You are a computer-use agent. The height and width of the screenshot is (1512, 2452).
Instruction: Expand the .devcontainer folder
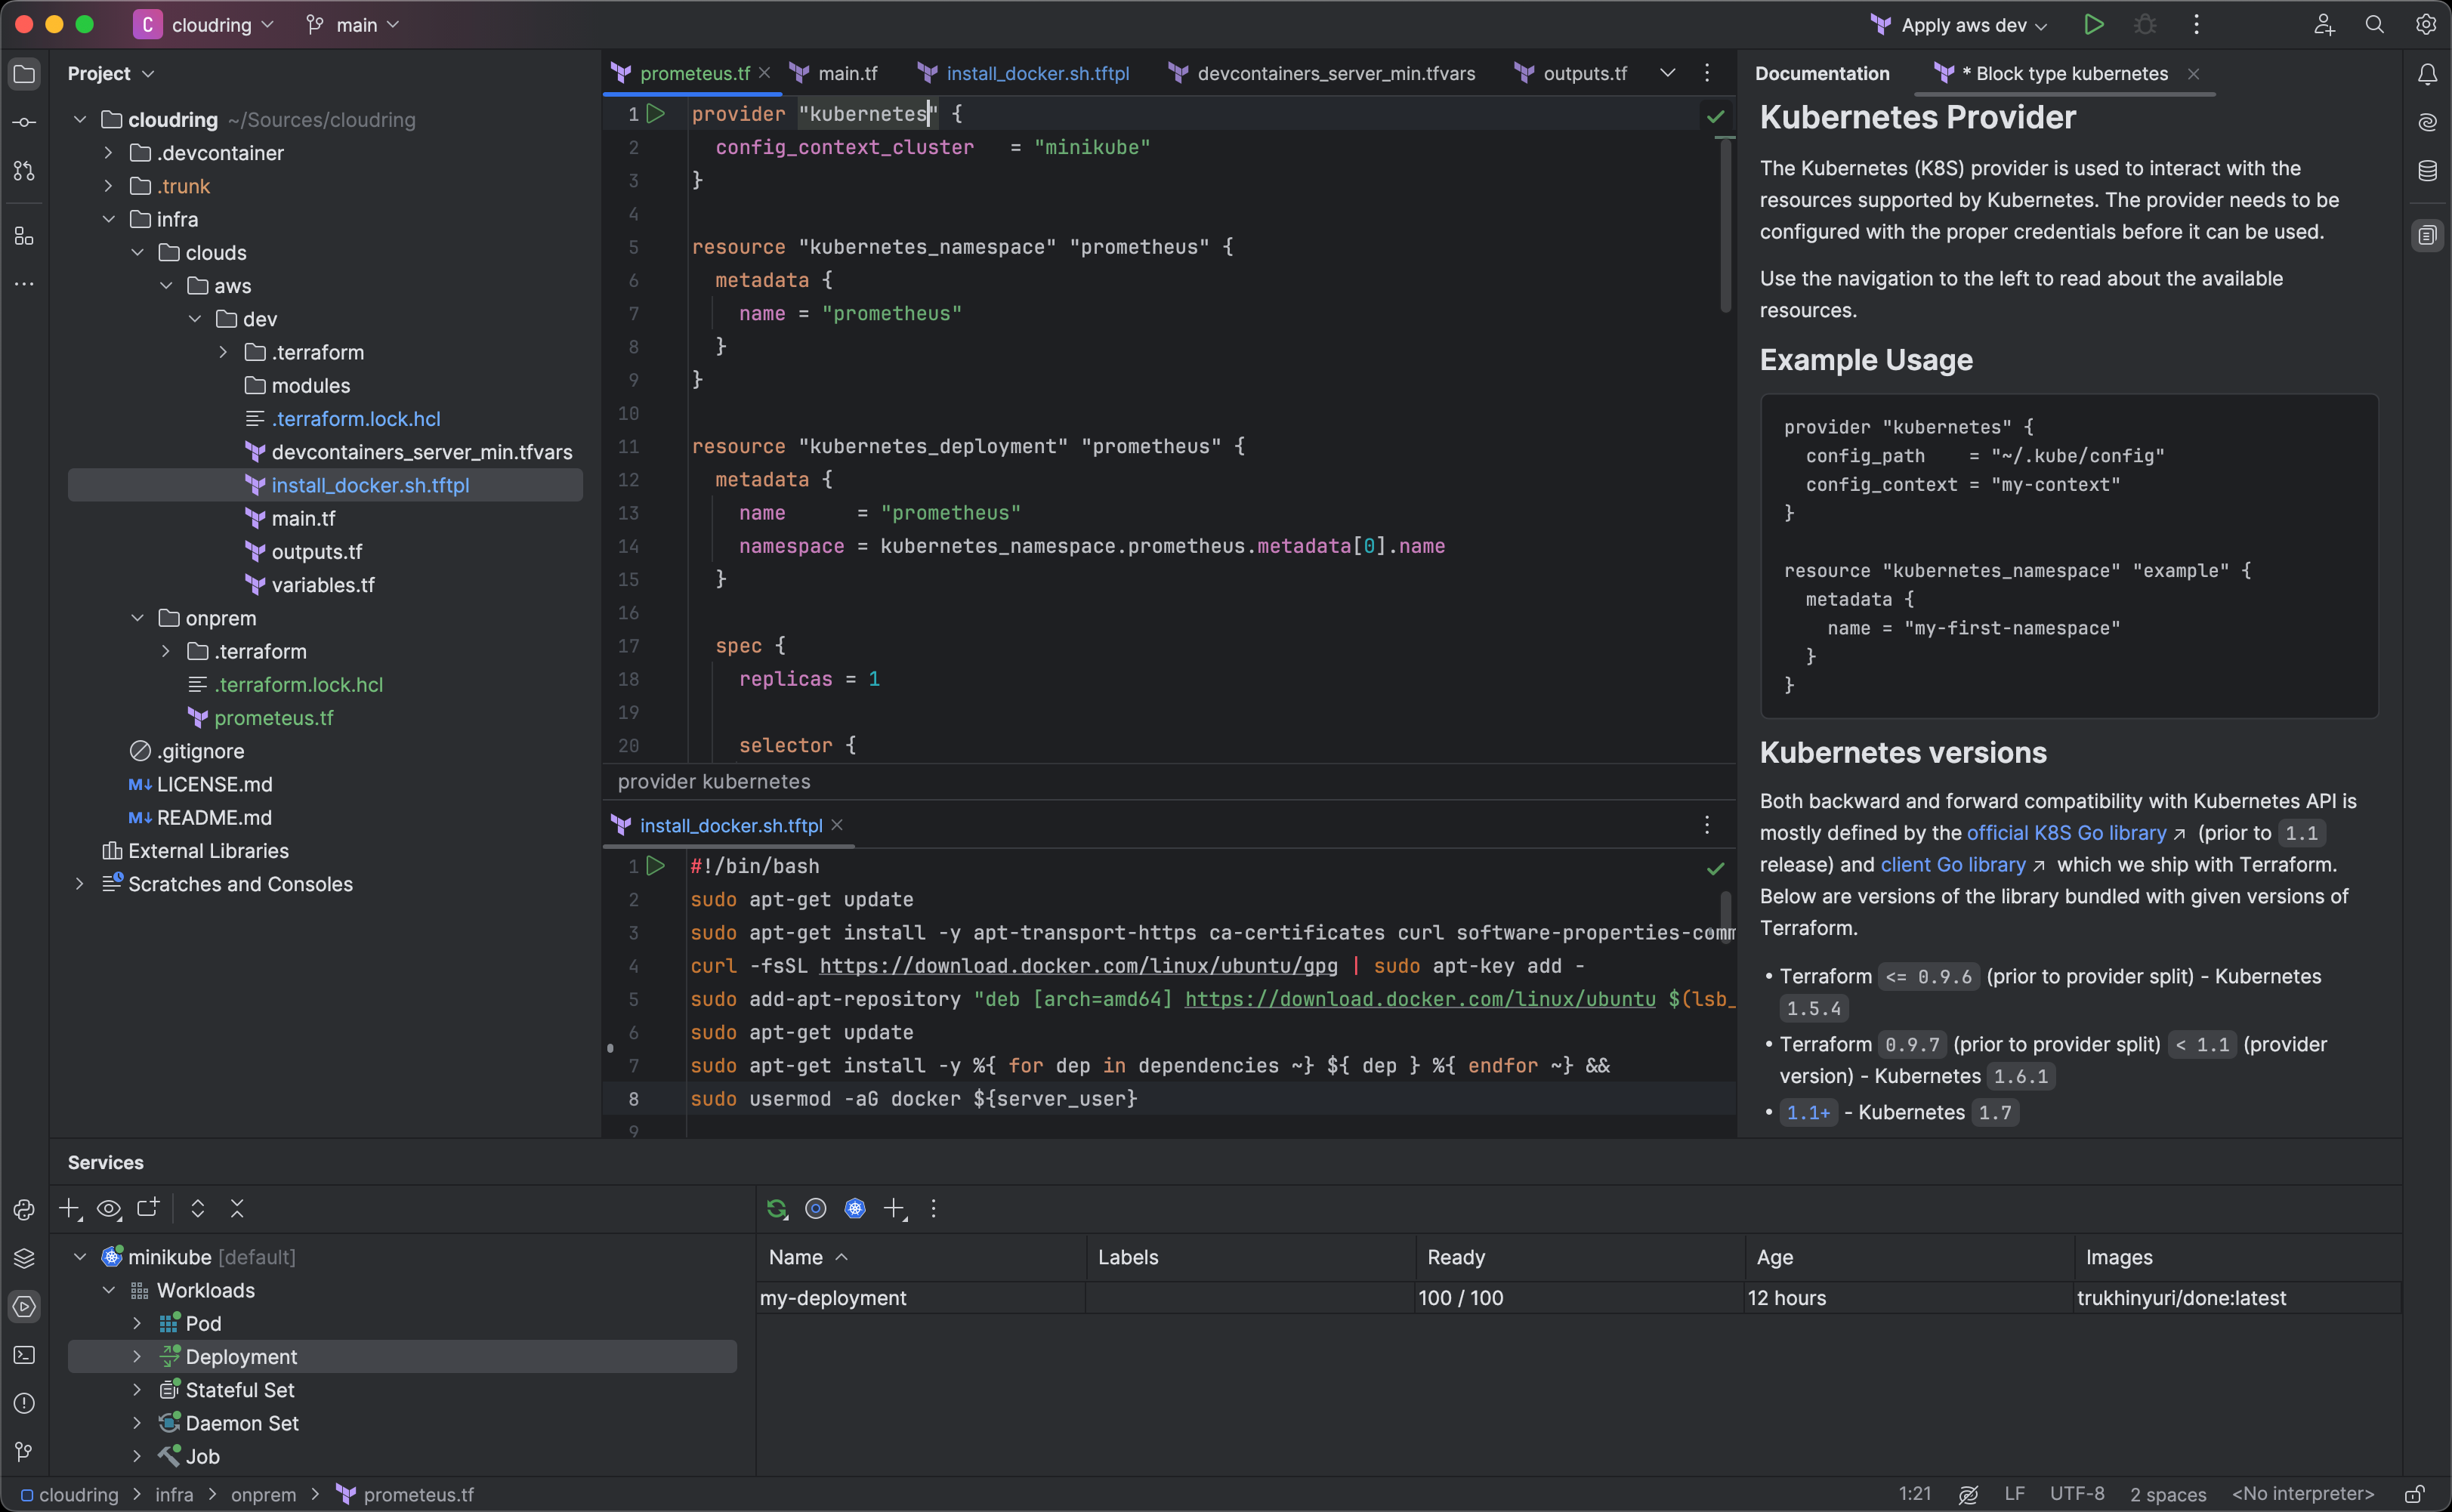tap(109, 153)
